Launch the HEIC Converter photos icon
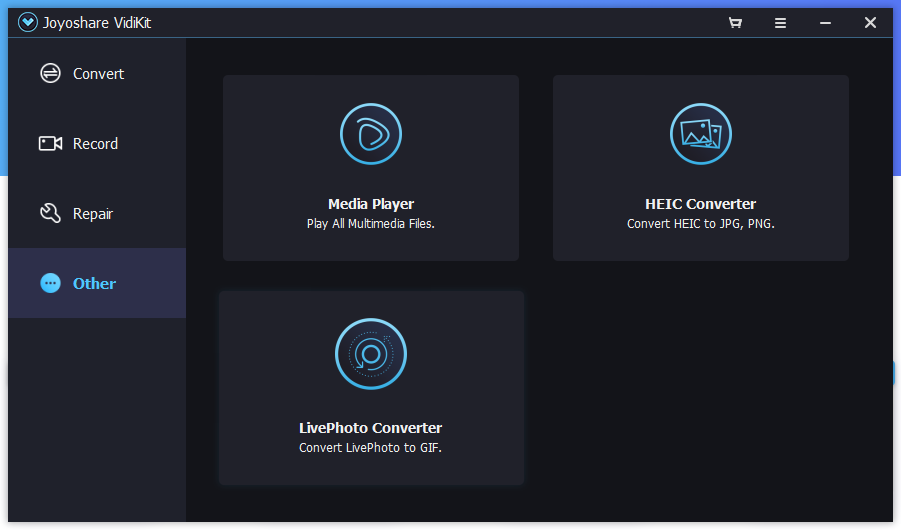The image size is (901, 530). (700, 134)
